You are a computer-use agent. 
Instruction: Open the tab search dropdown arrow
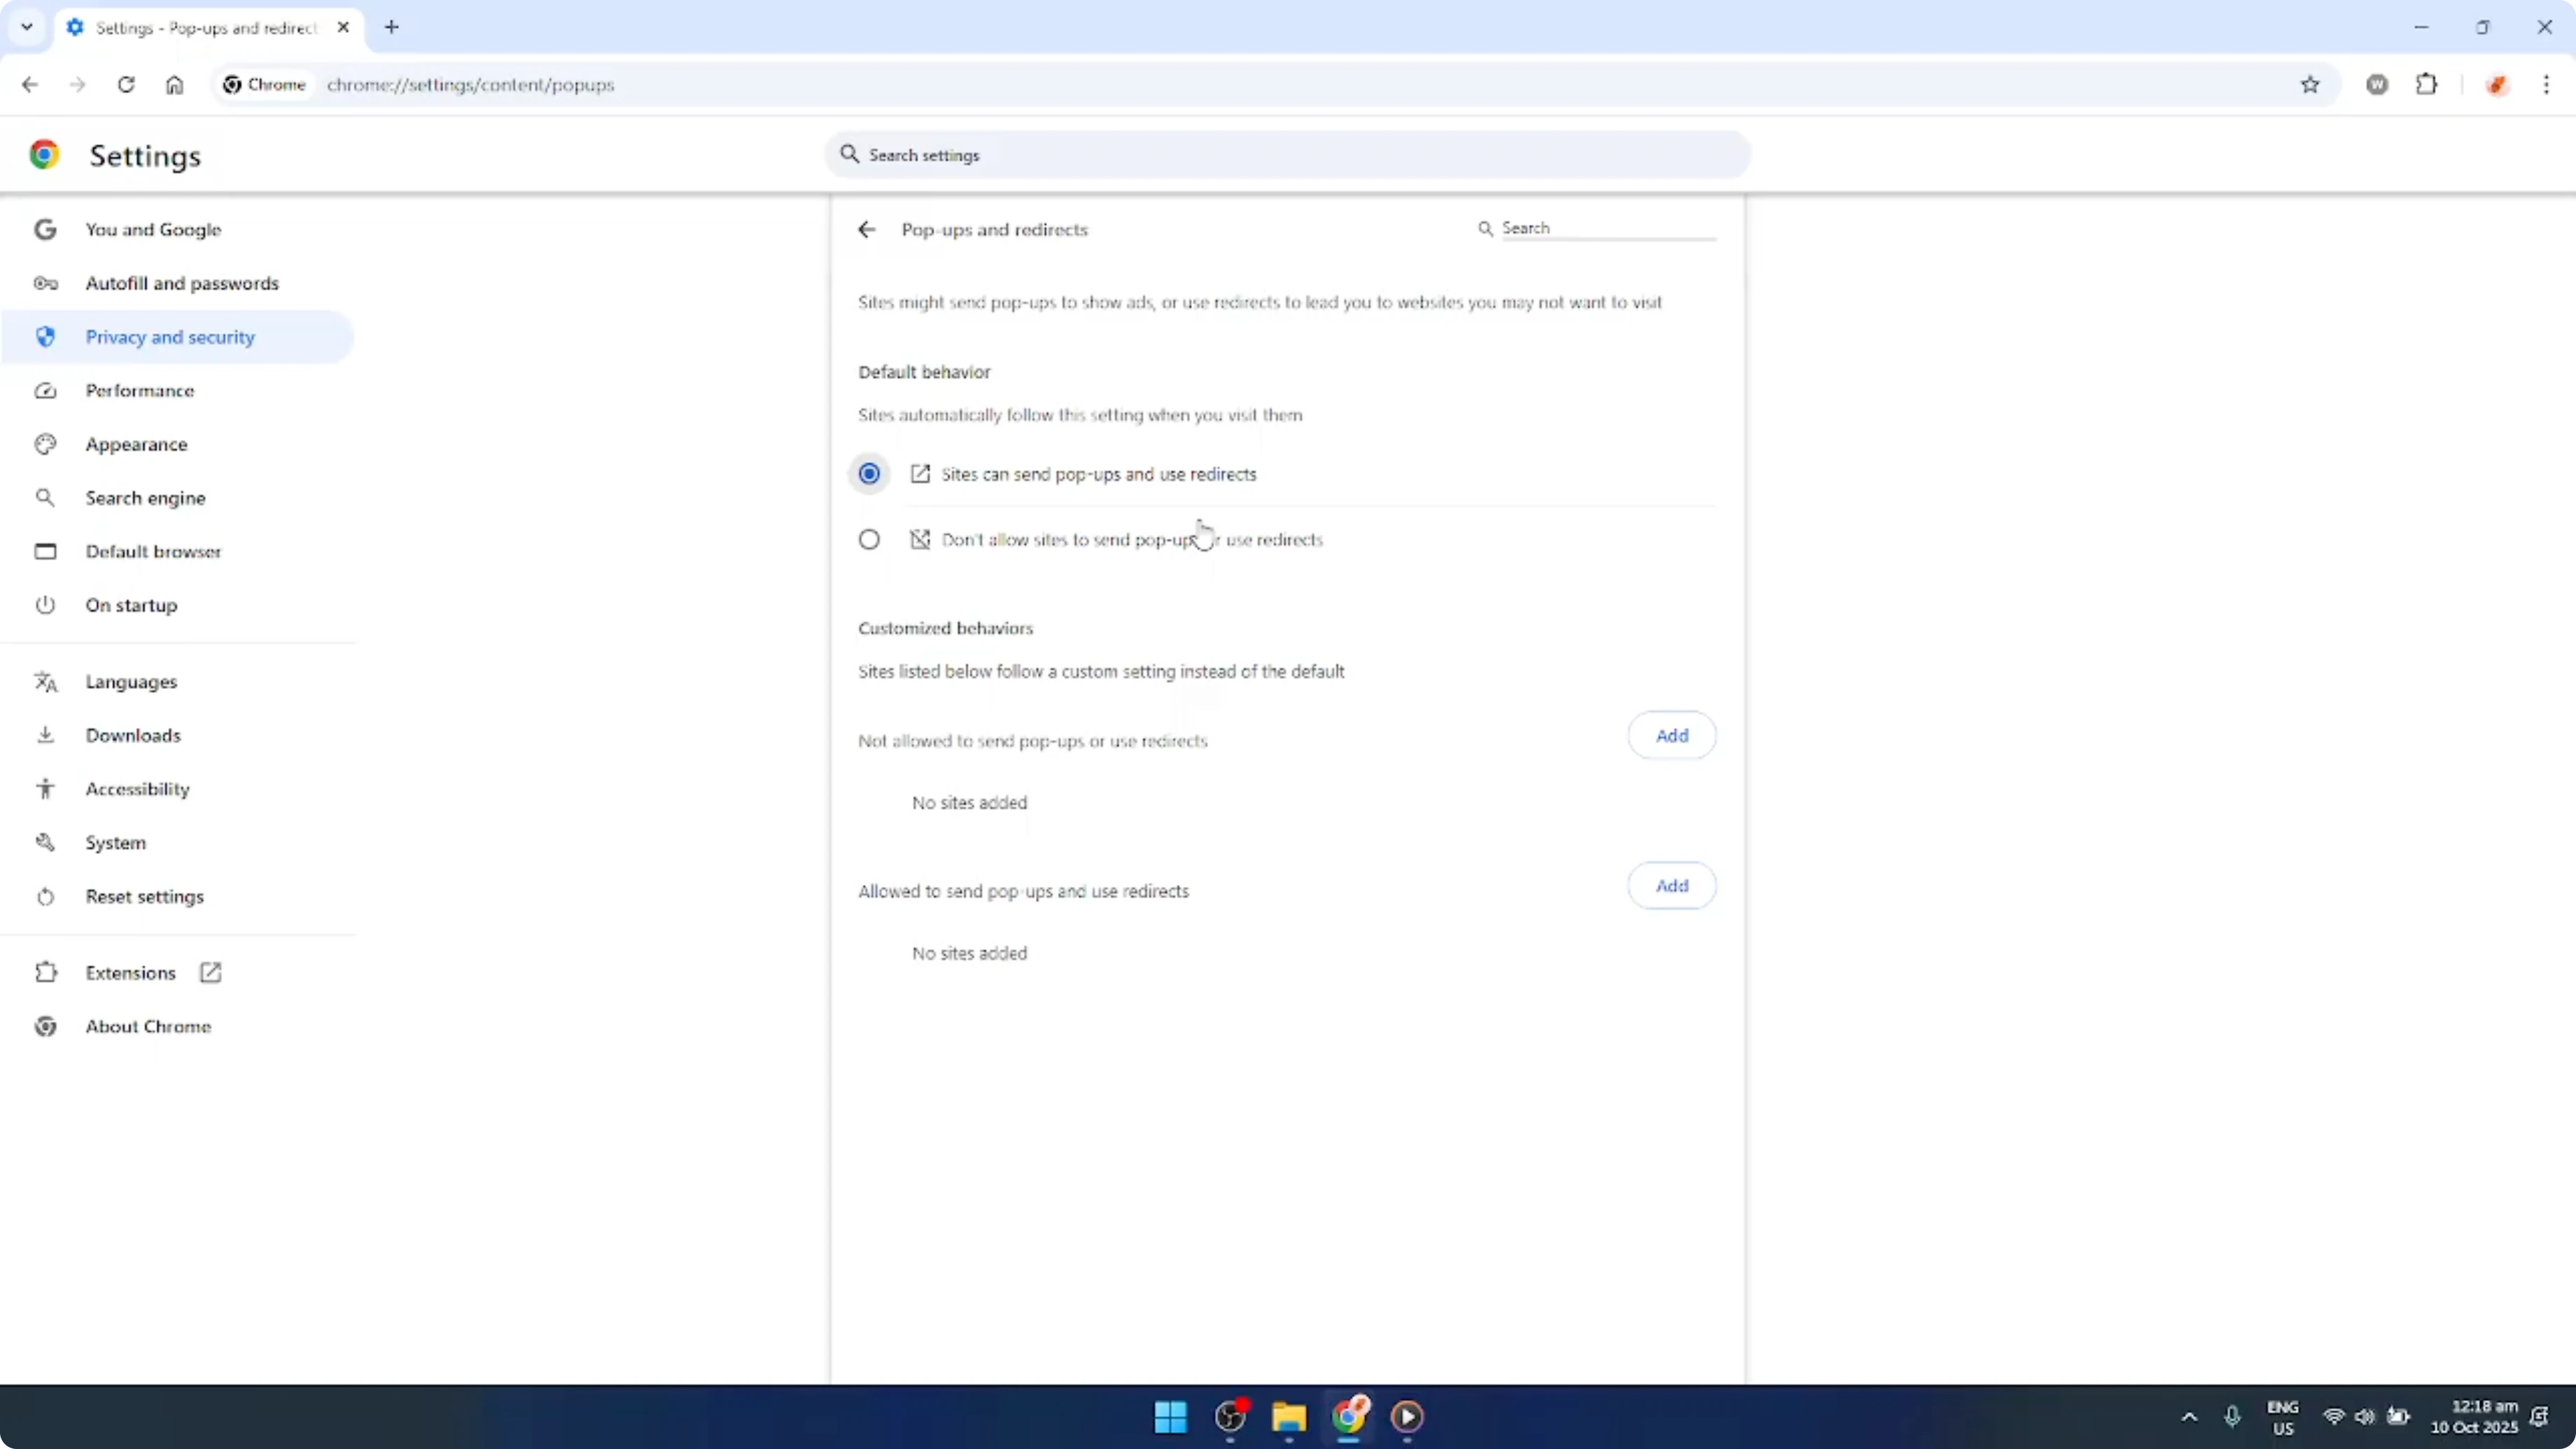[x=27, y=27]
